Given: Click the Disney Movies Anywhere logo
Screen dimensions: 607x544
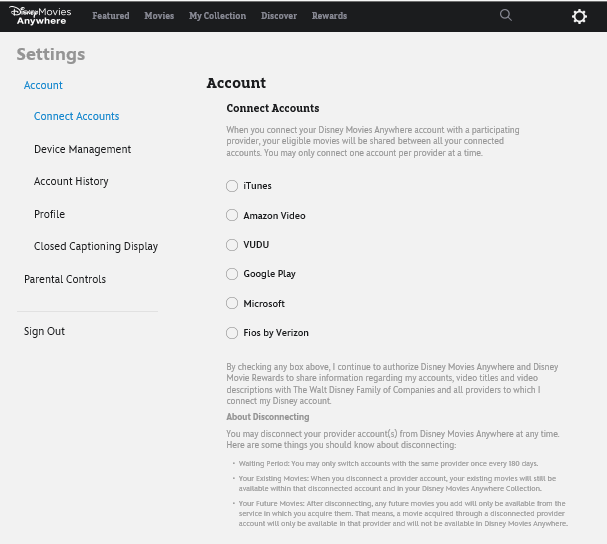Looking at the screenshot, I should 40,15.
